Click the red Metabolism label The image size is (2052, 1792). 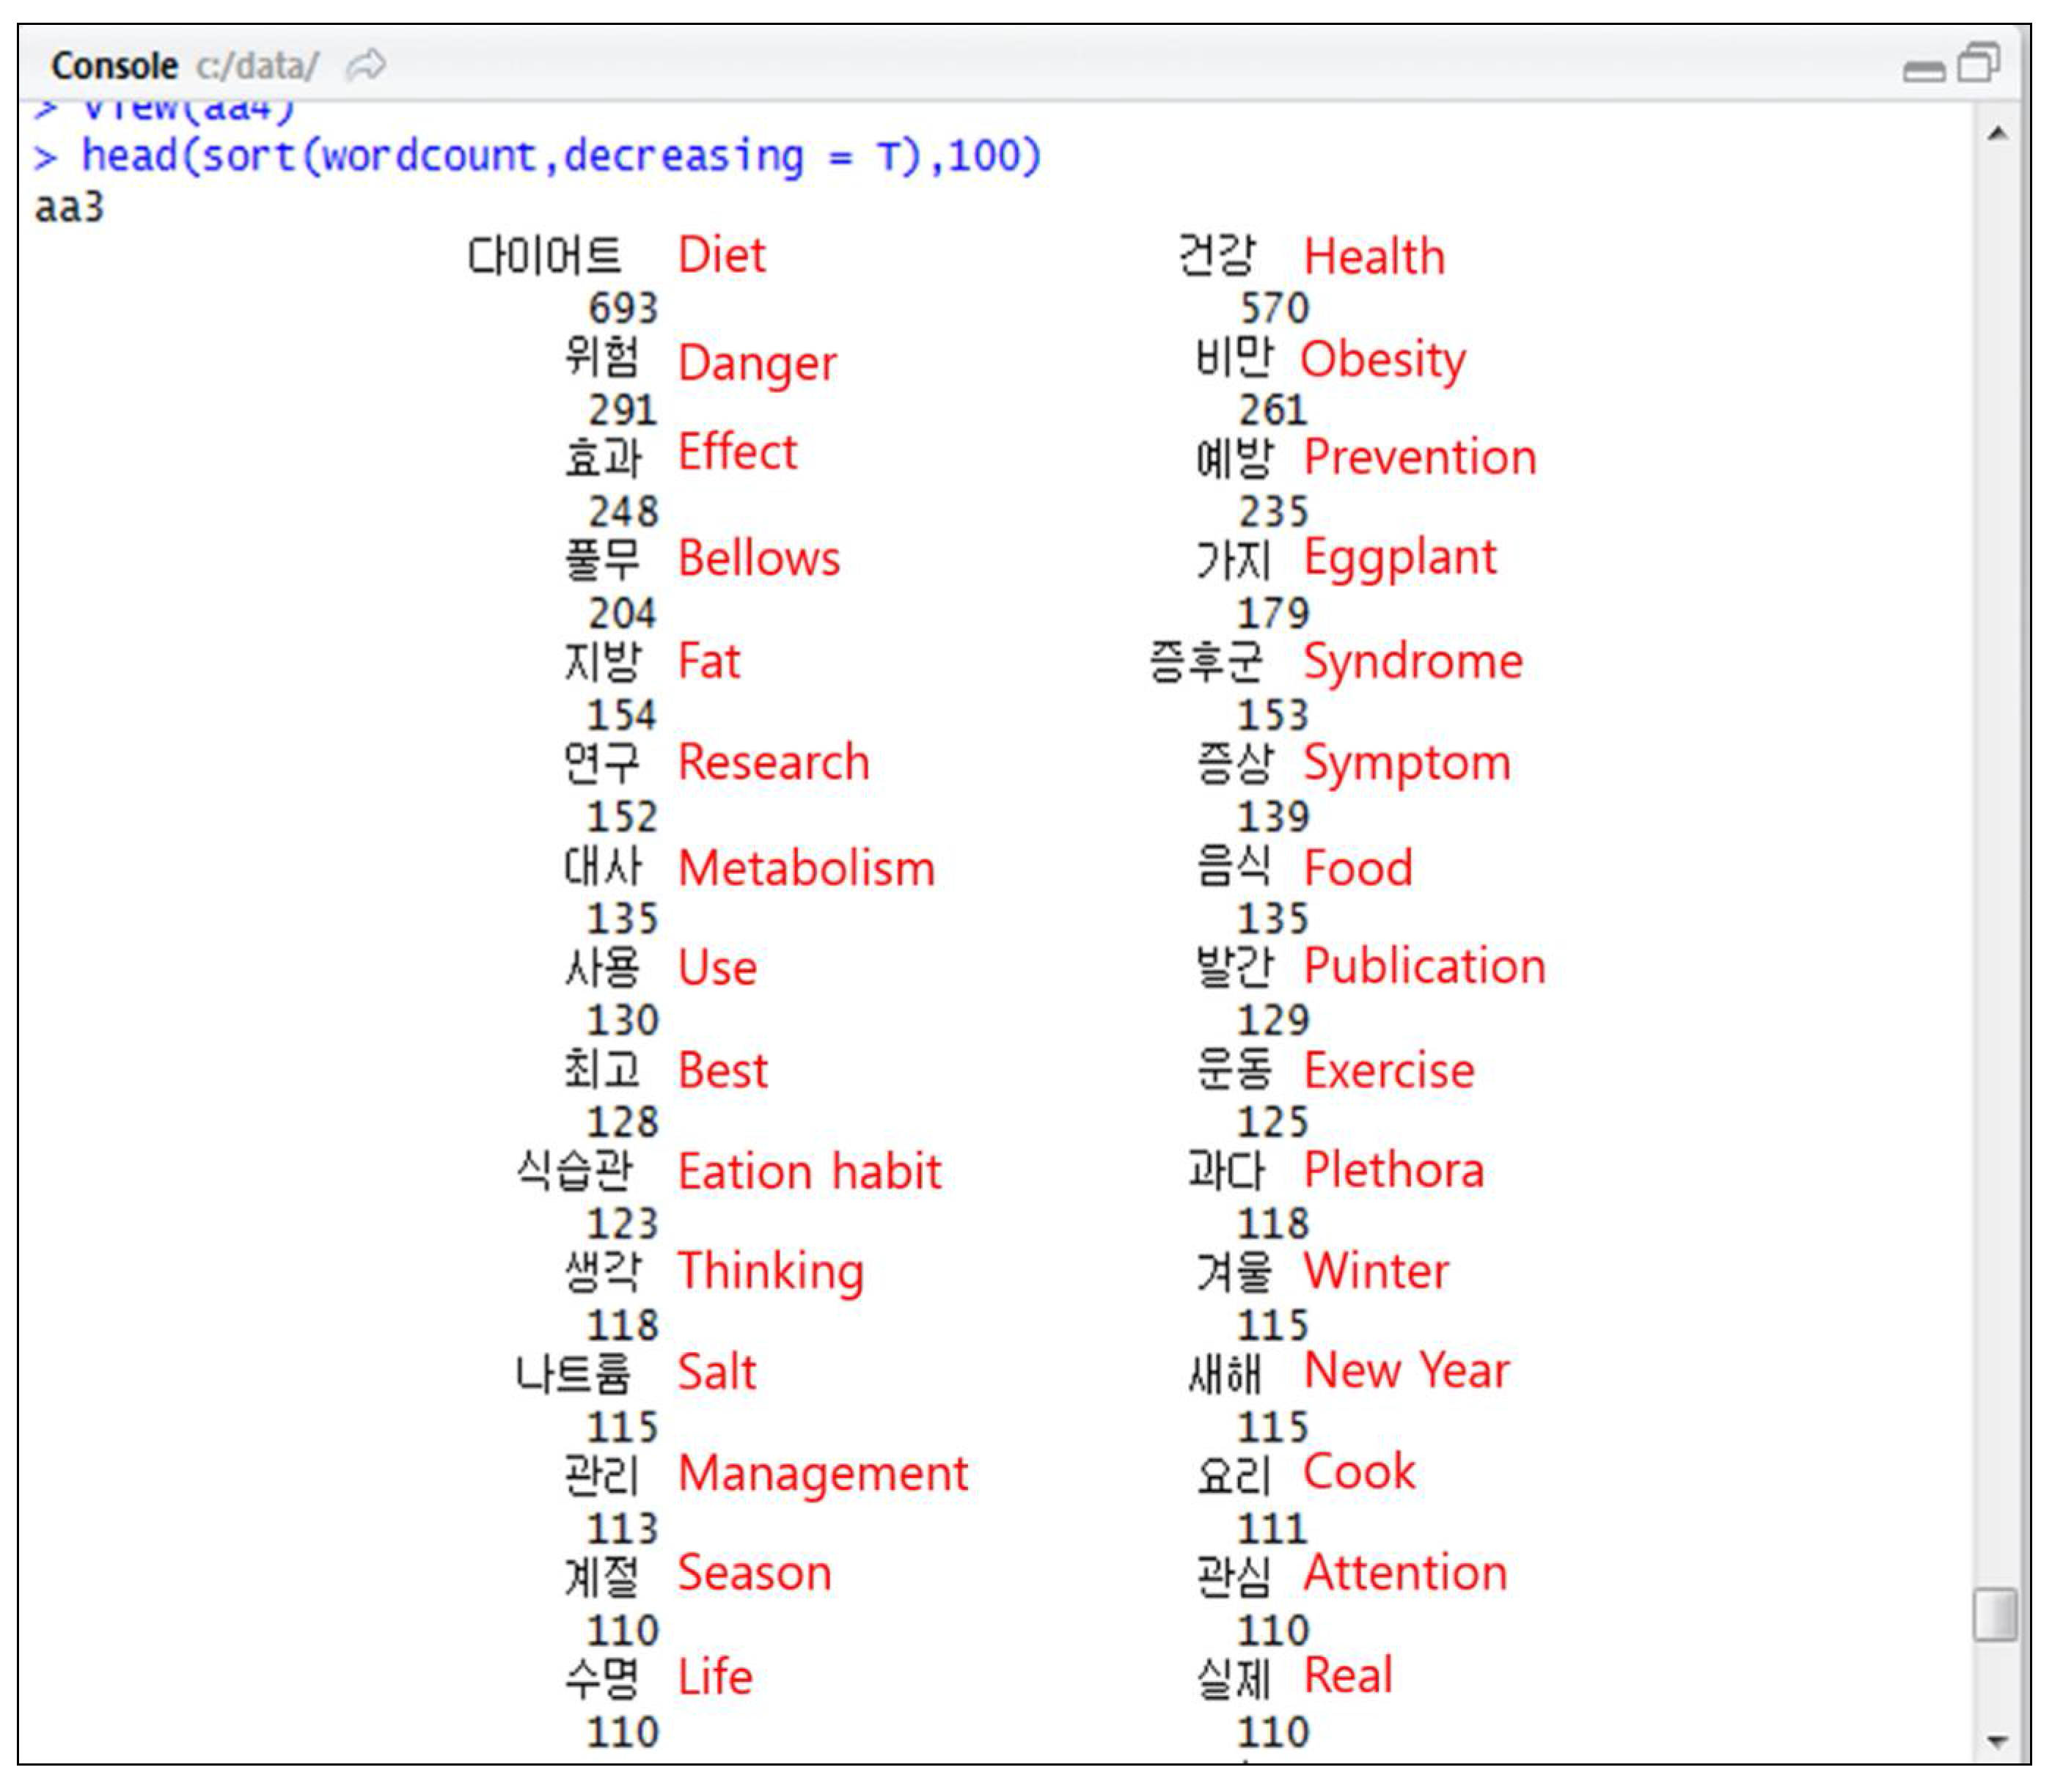[x=806, y=868]
